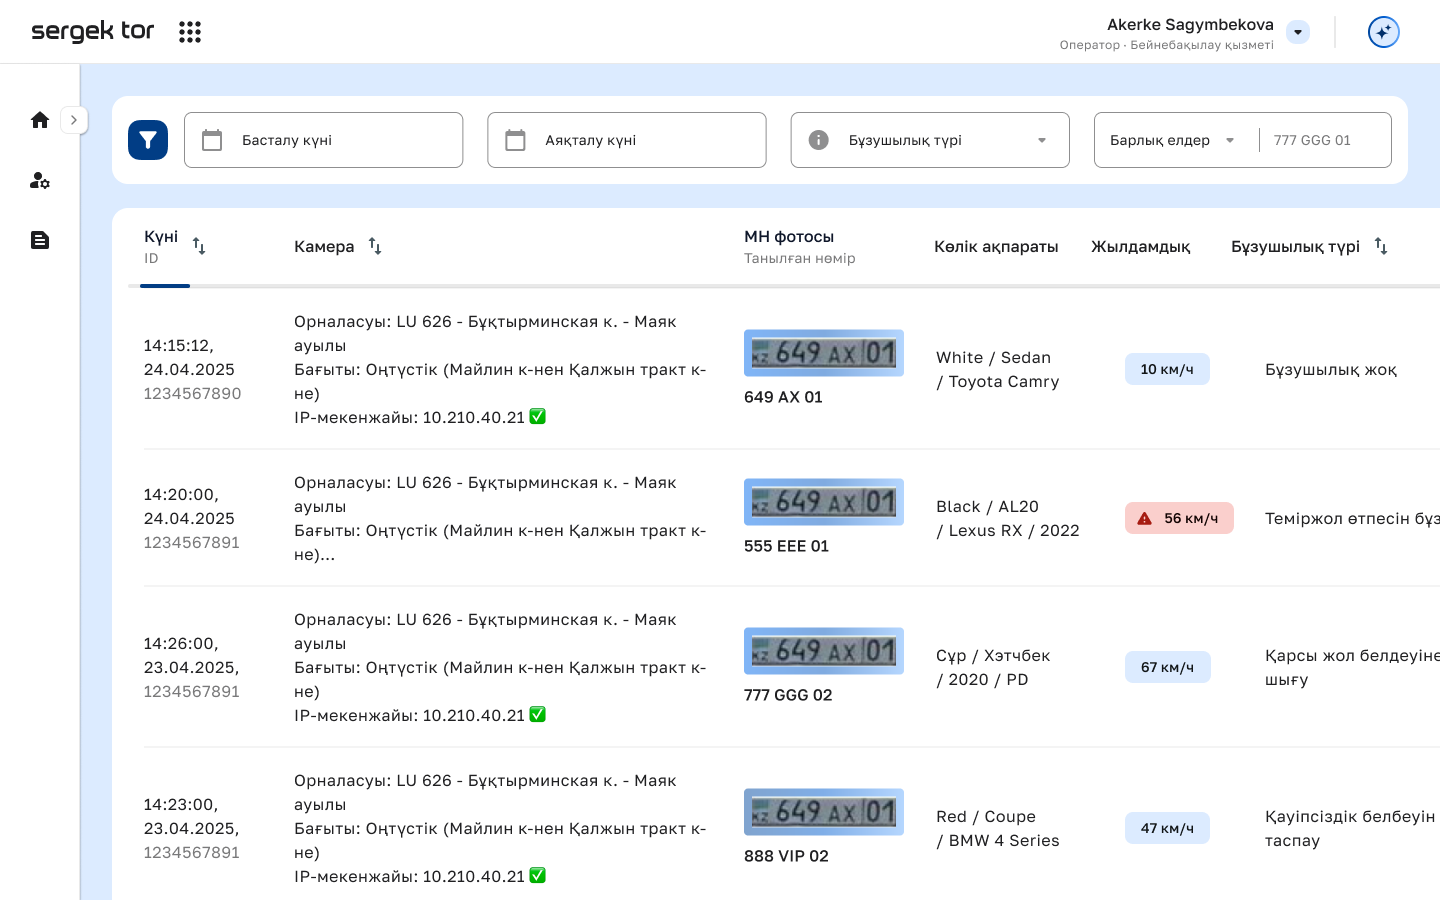Viewport: 1440px width, 900px height.
Task: Open the Барлық елдер country dropdown
Action: pos(1229,140)
